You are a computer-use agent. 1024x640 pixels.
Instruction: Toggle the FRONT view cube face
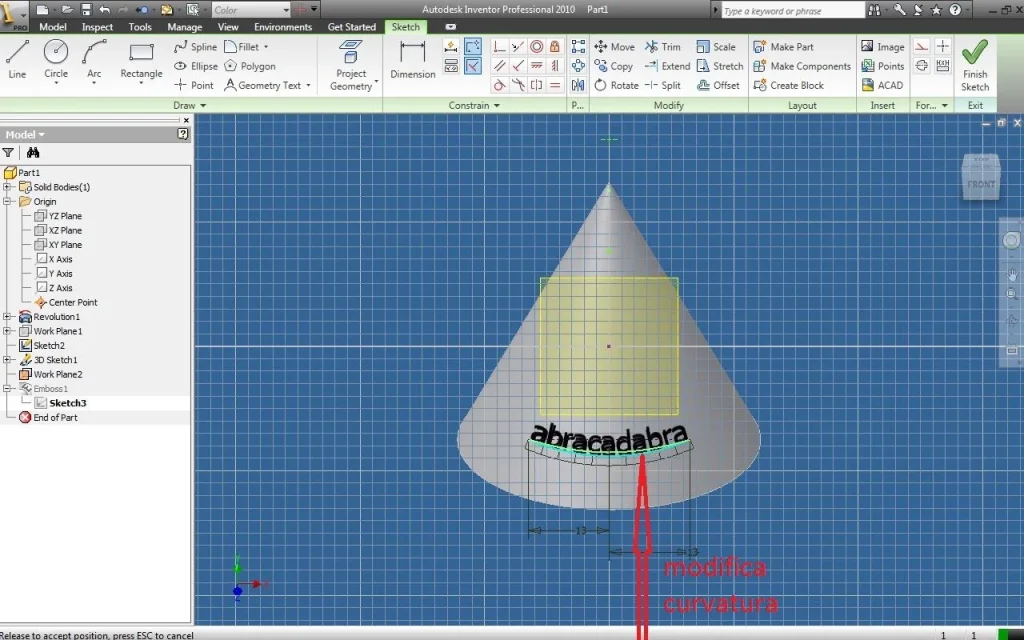click(981, 185)
